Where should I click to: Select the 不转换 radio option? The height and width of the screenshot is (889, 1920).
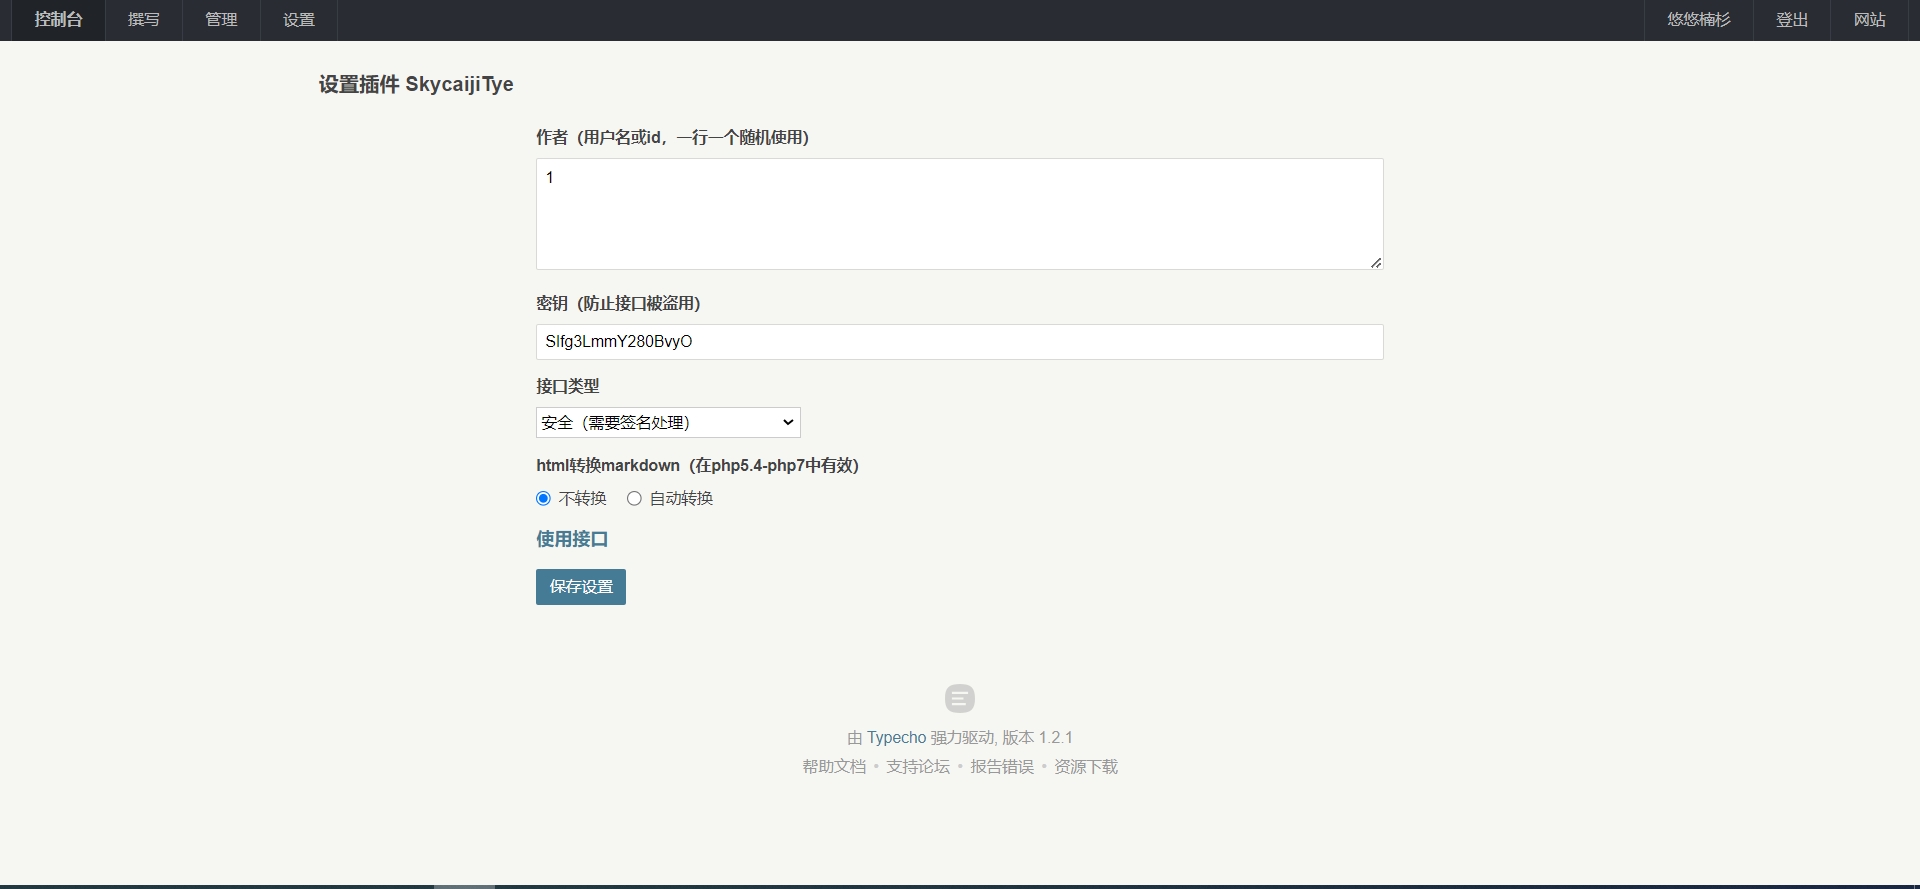544,498
